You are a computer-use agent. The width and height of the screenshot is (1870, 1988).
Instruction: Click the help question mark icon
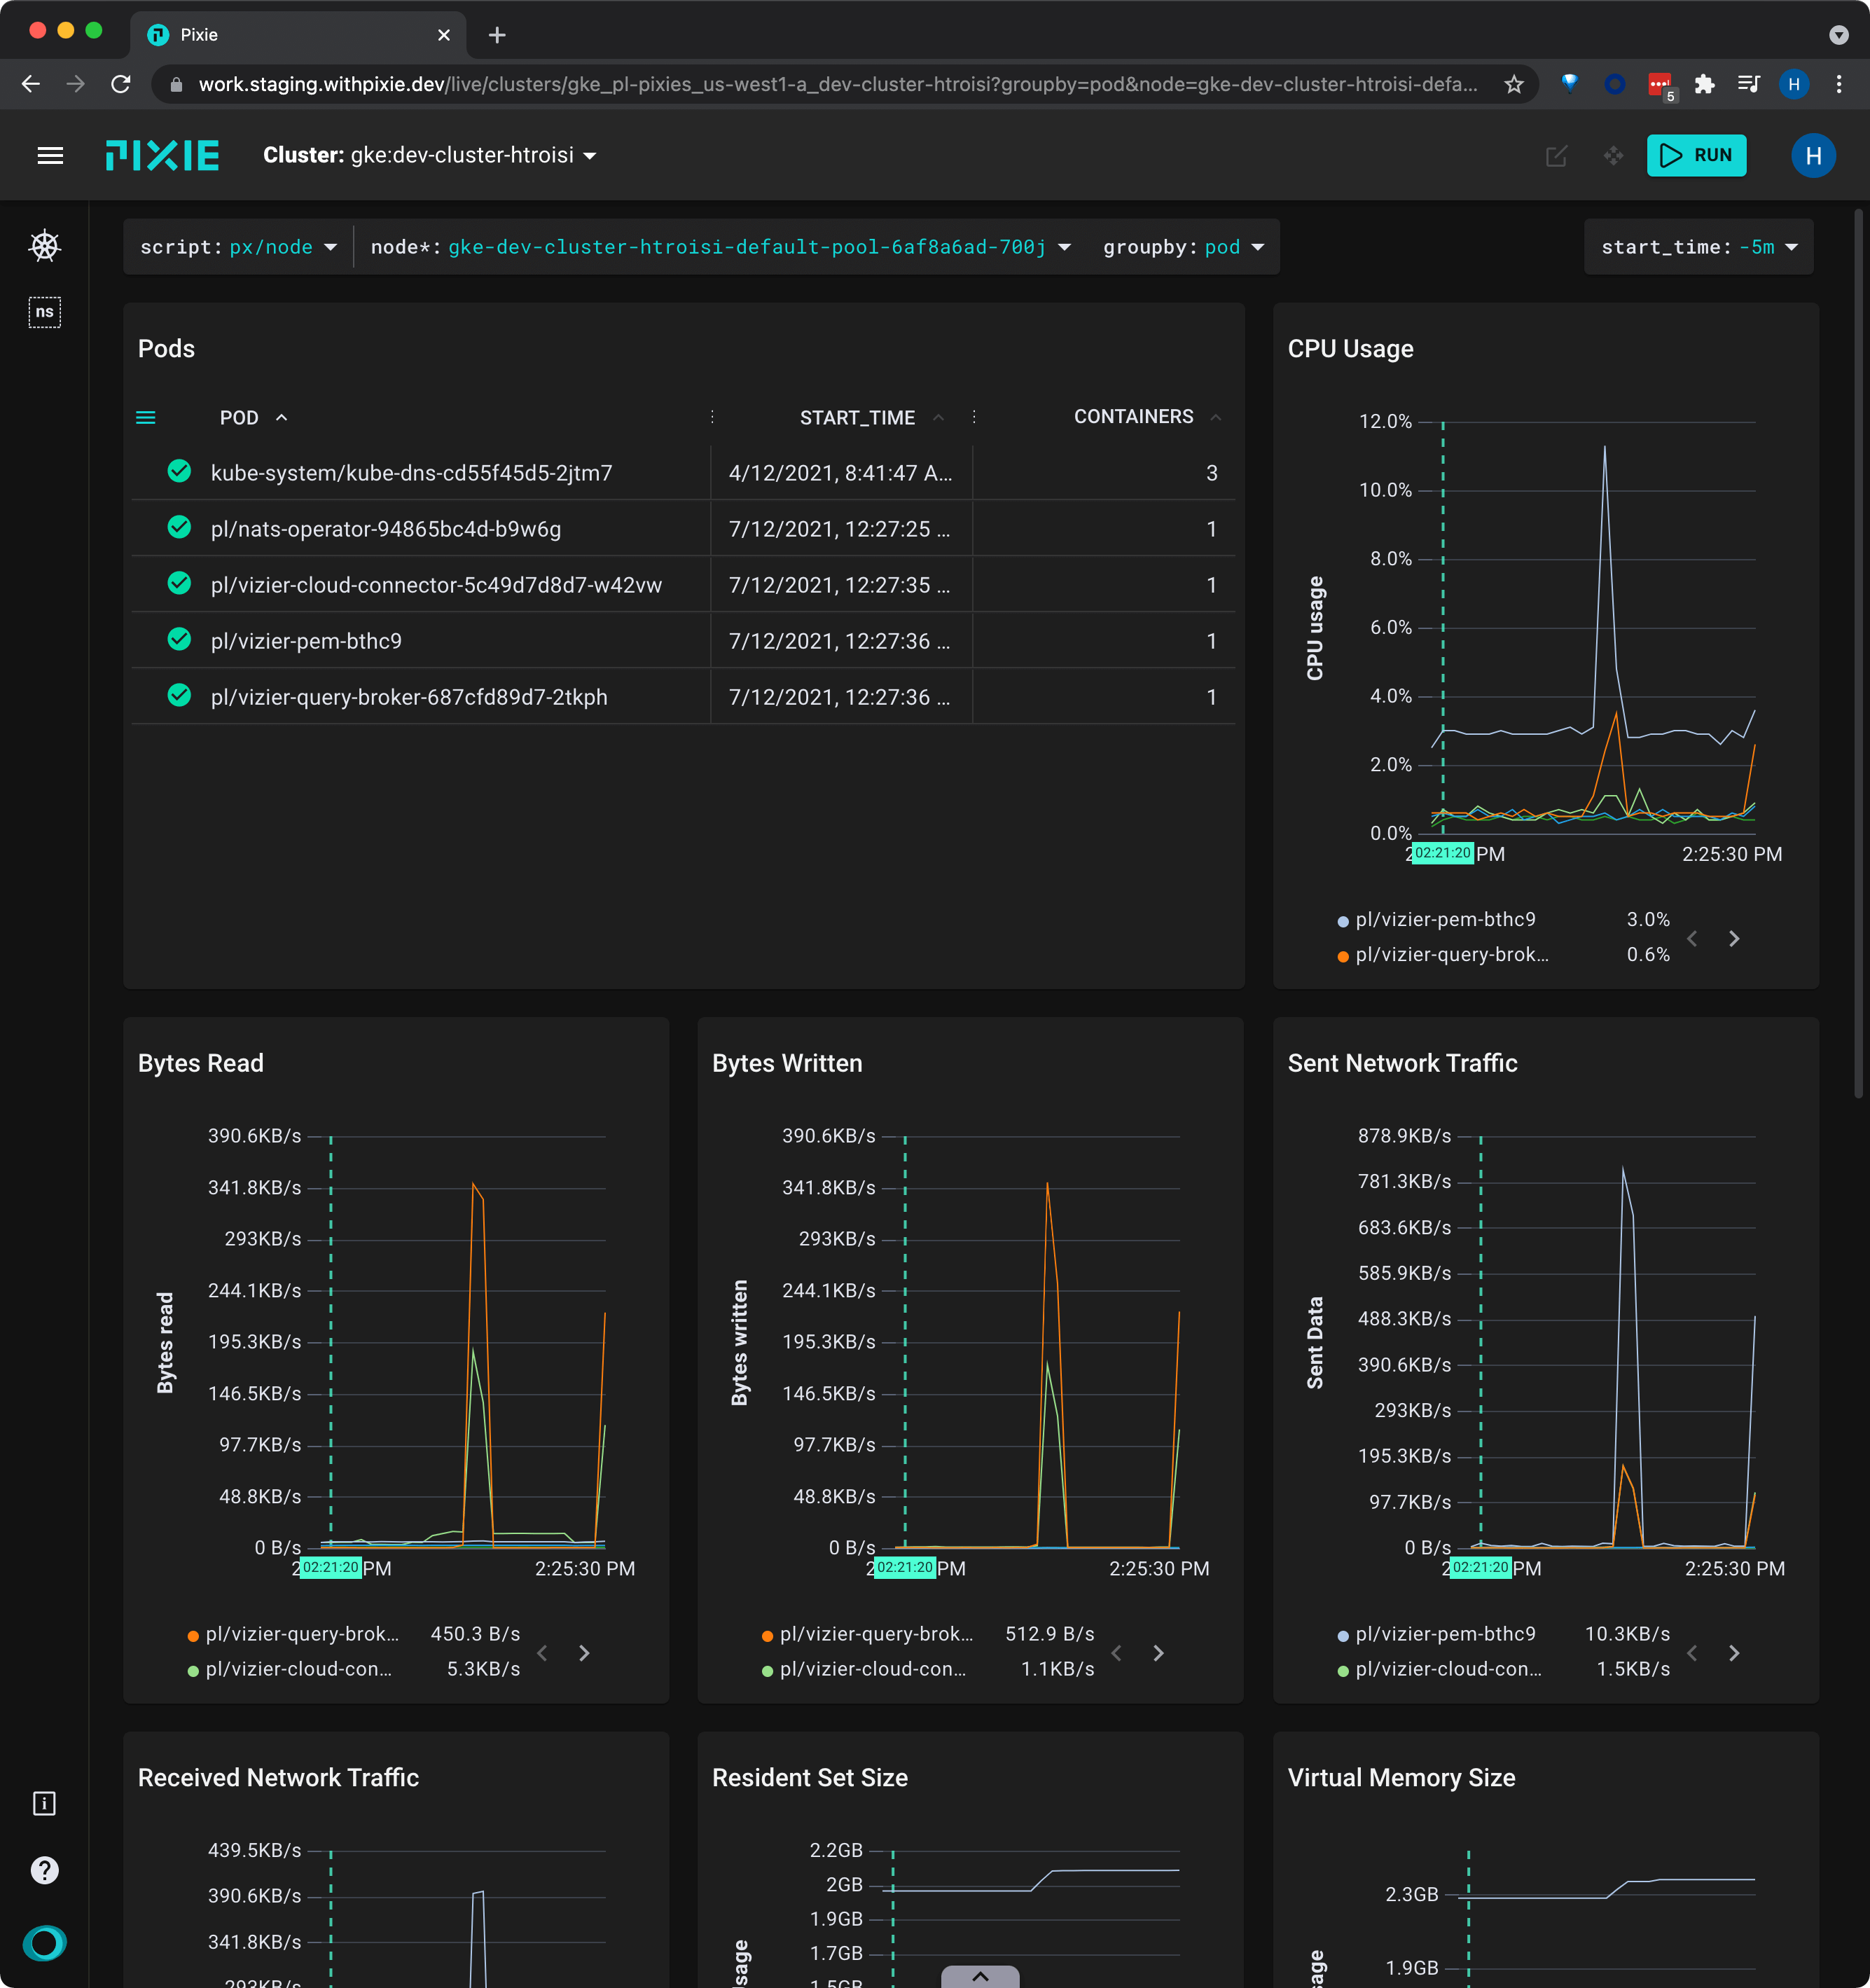tap(44, 1870)
